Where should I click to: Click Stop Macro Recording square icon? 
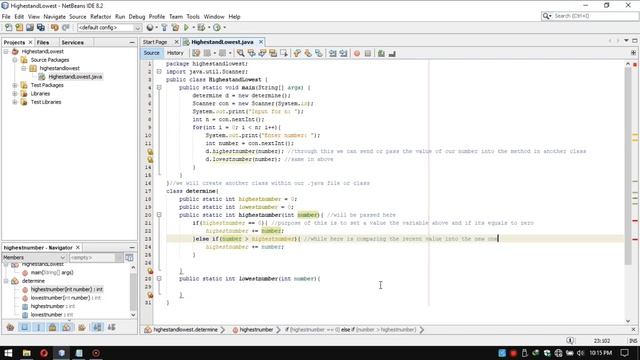368,53
